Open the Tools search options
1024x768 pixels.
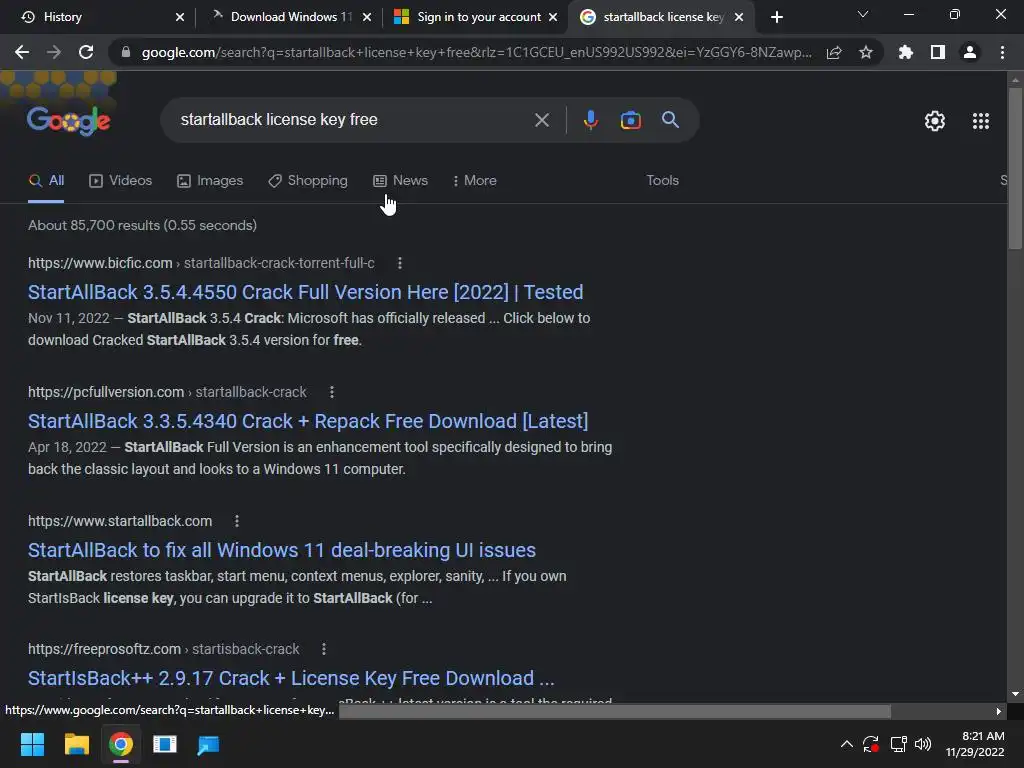[x=662, y=181]
